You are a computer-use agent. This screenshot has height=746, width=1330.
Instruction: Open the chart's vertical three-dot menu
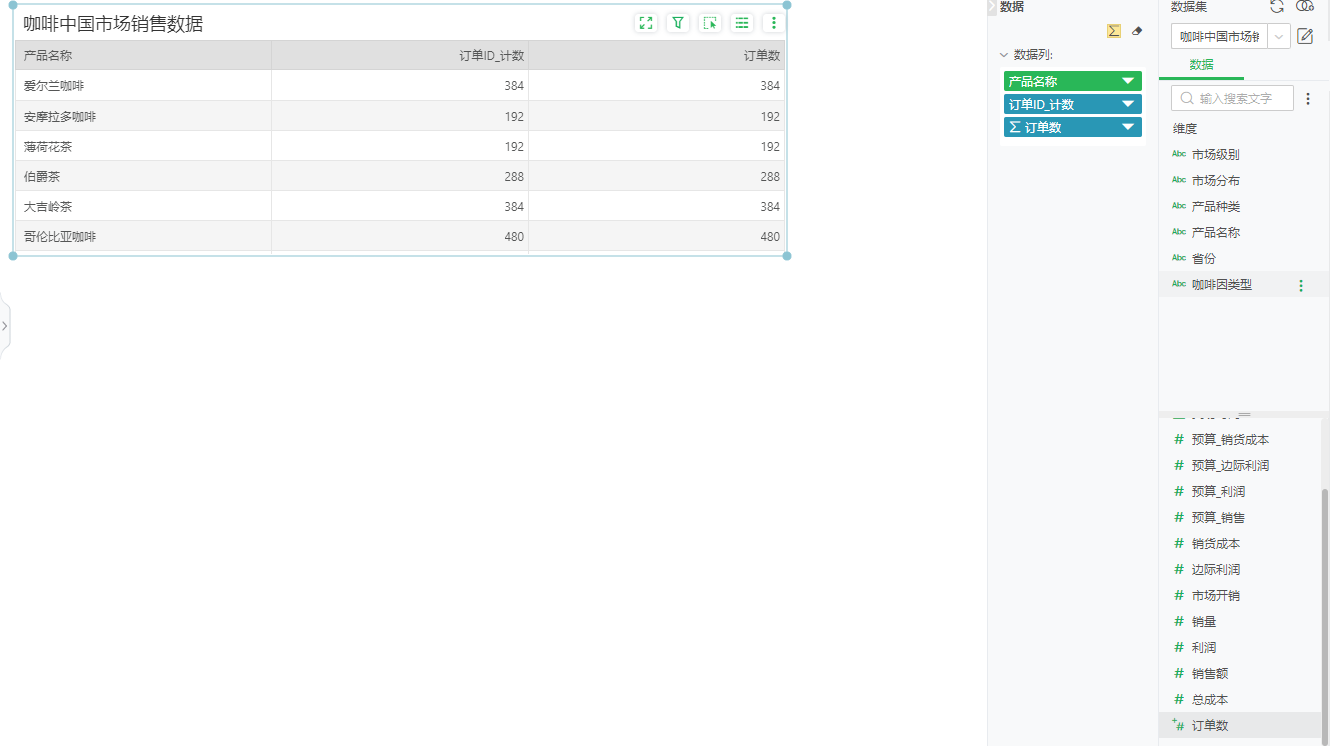coord(773,22)
